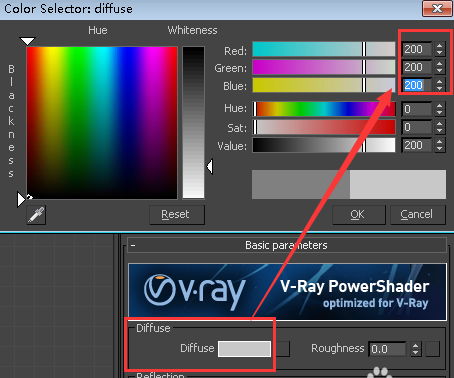Decrease Value with its down arrow

(440, 149)
